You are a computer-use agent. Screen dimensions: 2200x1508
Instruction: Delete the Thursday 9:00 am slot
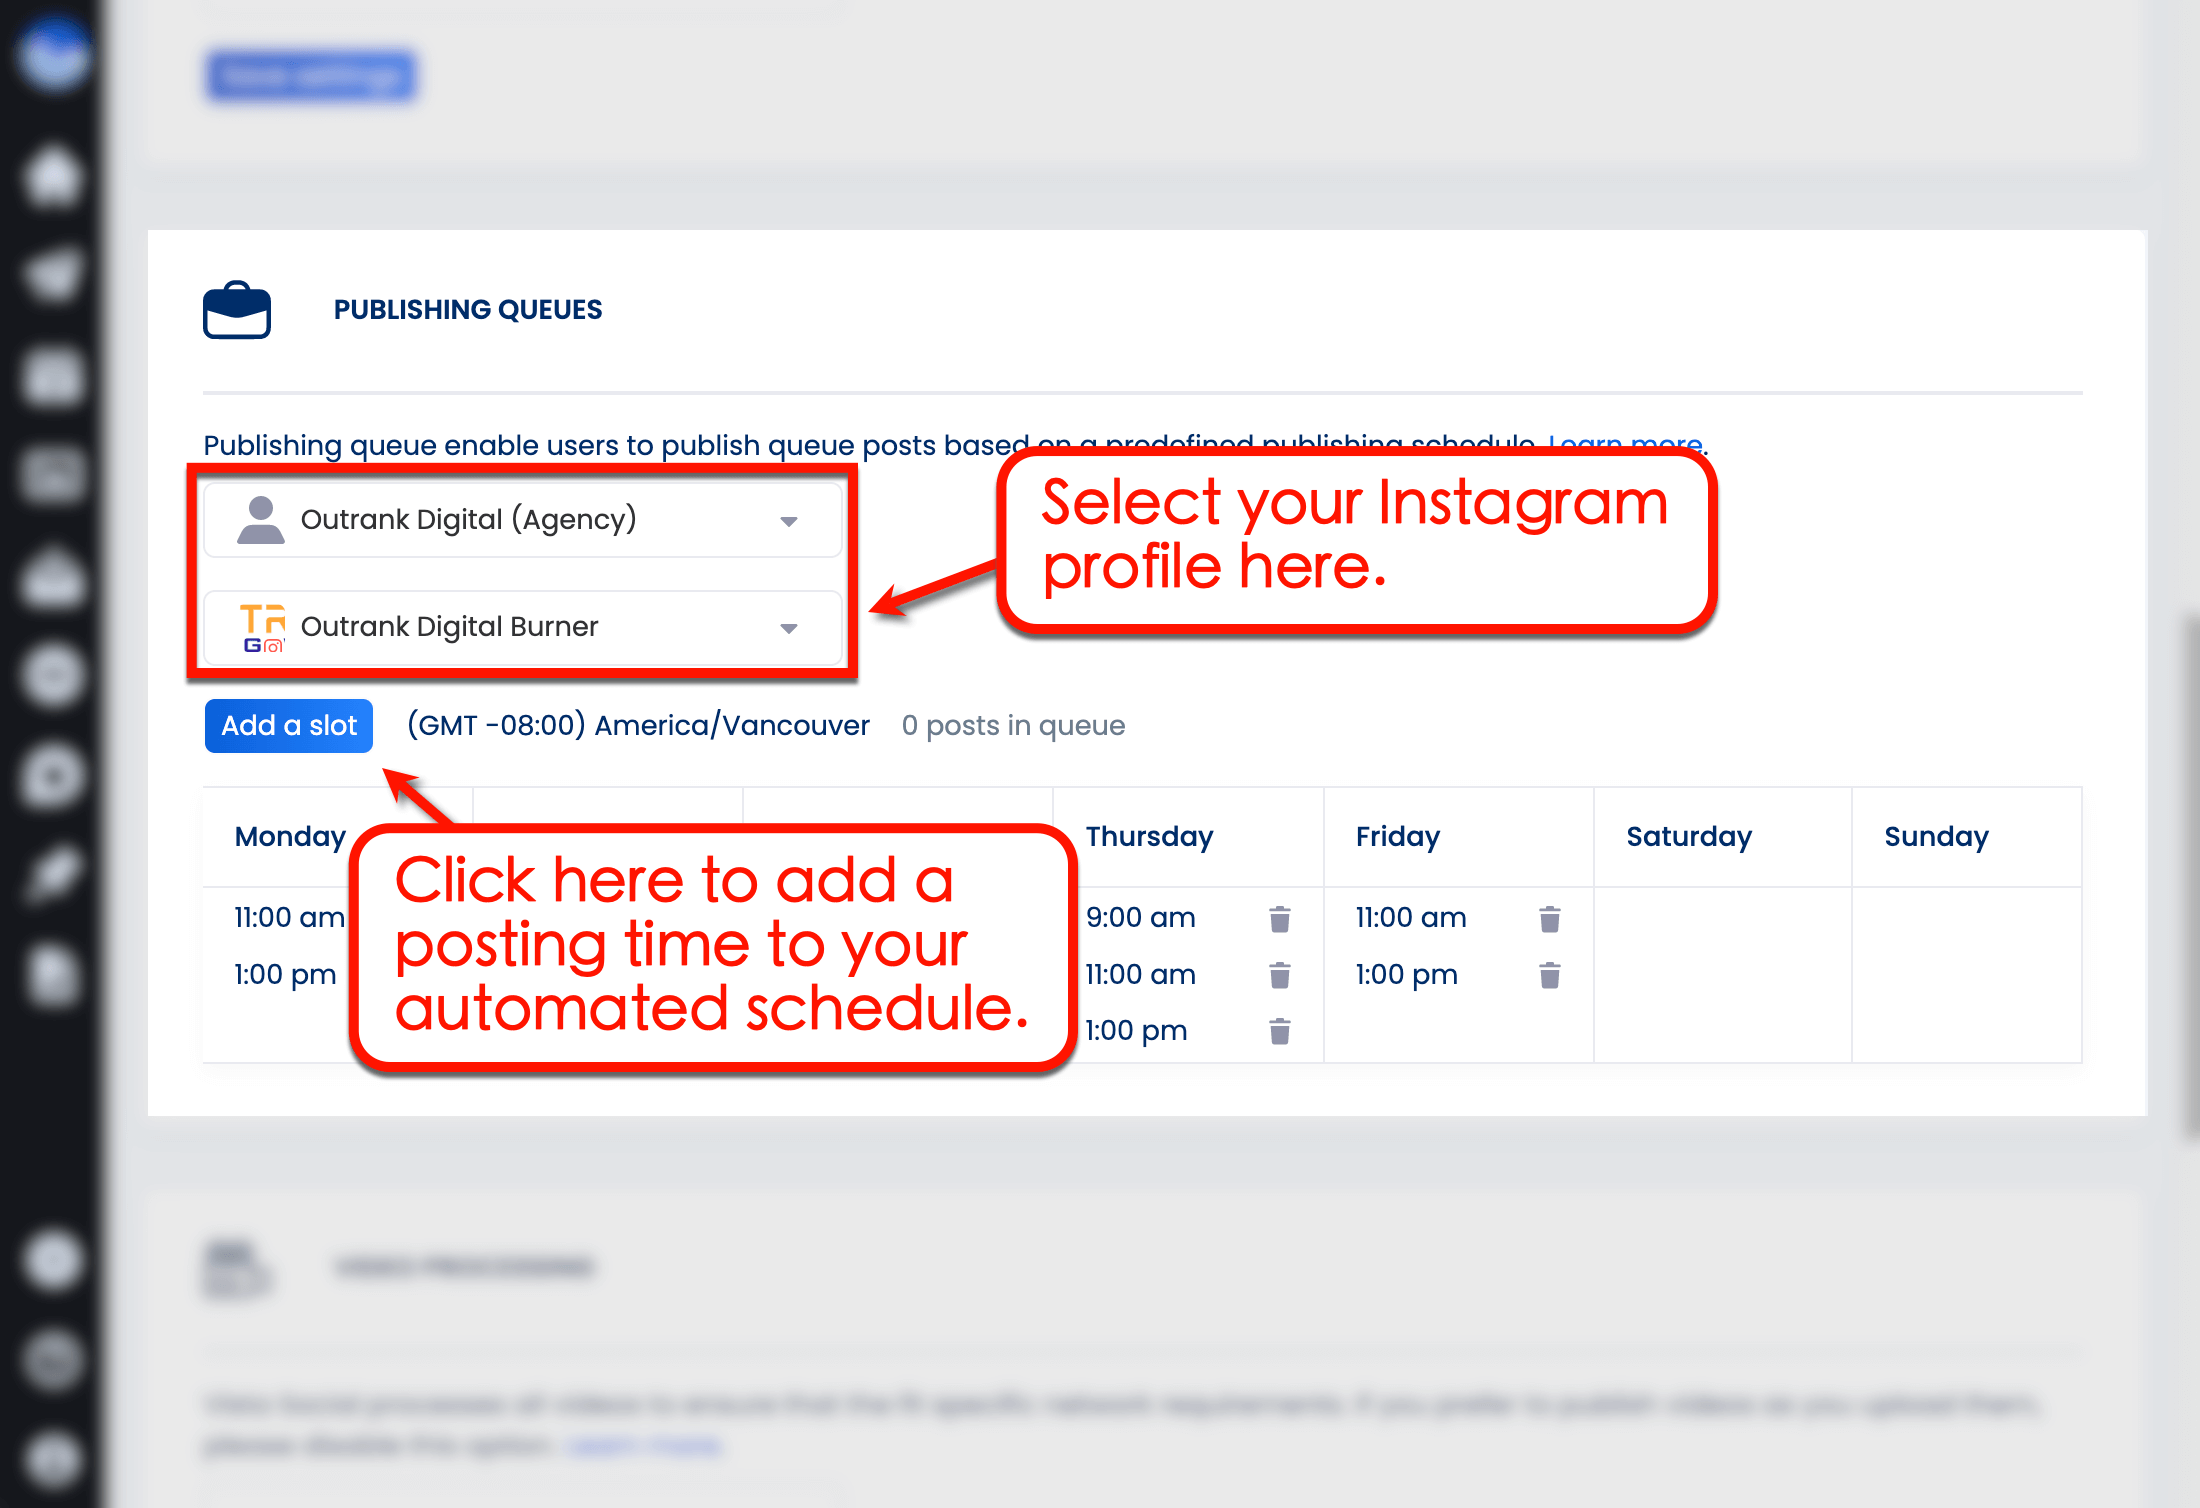(1280, 917)
